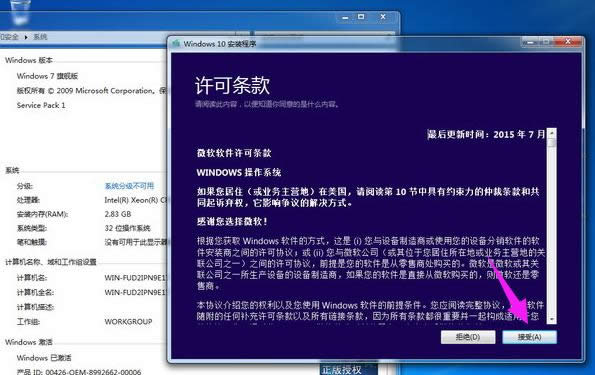Screen dimensions: 595x375
Task: Click the 最后更新时间：2015 年 7 月 text
Action: (486, 134)
